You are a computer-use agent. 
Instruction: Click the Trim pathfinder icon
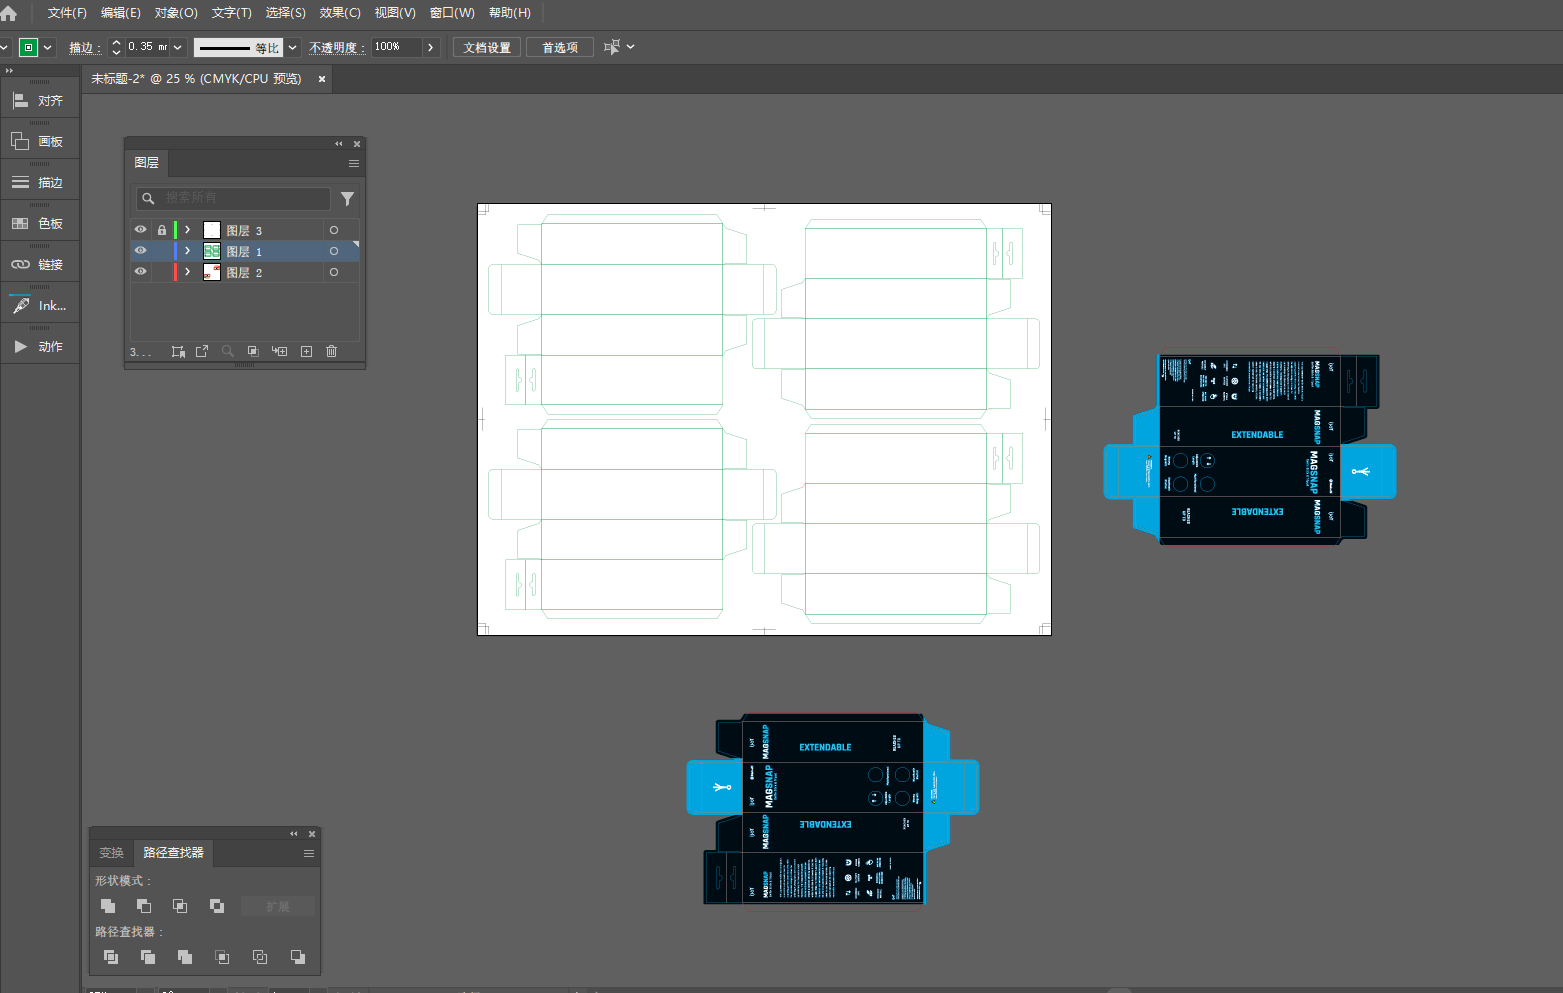[x=148, y=957]
